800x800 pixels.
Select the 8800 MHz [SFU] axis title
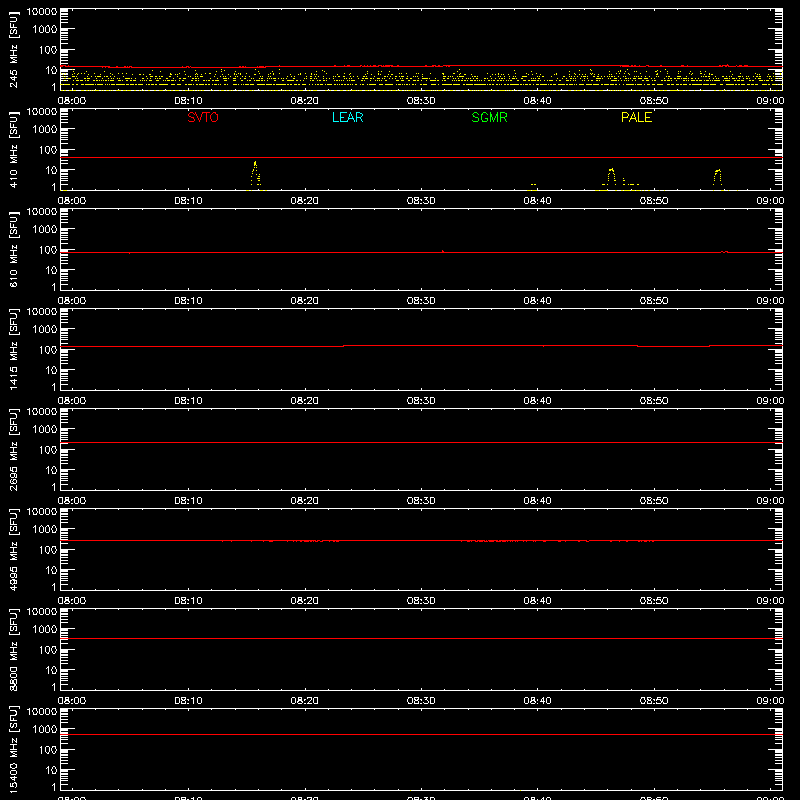point(13,649)
